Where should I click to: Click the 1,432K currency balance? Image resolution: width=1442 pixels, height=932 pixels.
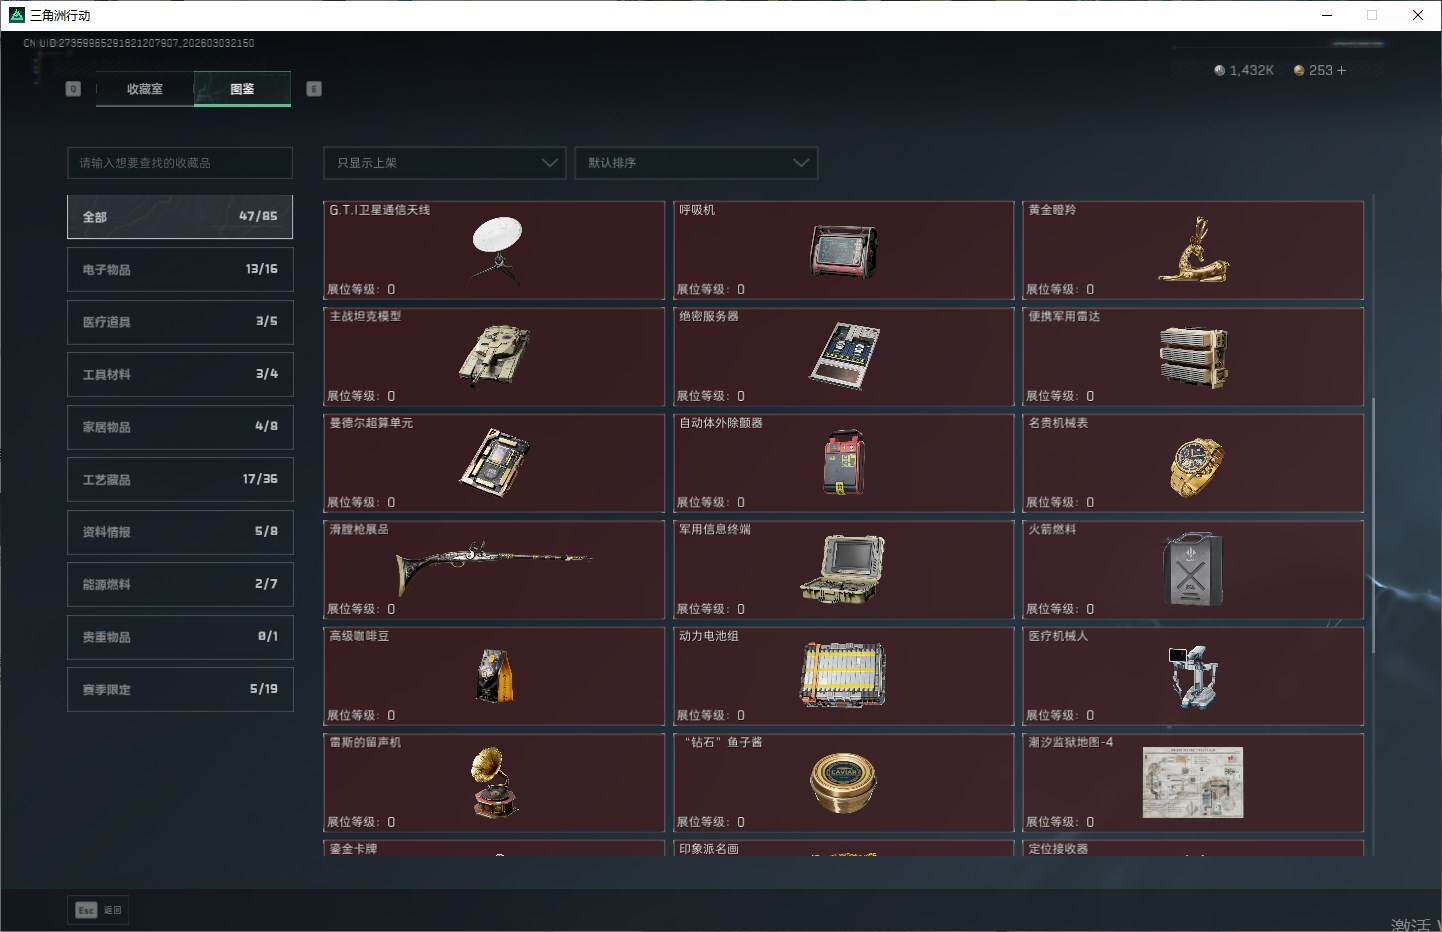pyautogui.click(x=1244, y=70)
